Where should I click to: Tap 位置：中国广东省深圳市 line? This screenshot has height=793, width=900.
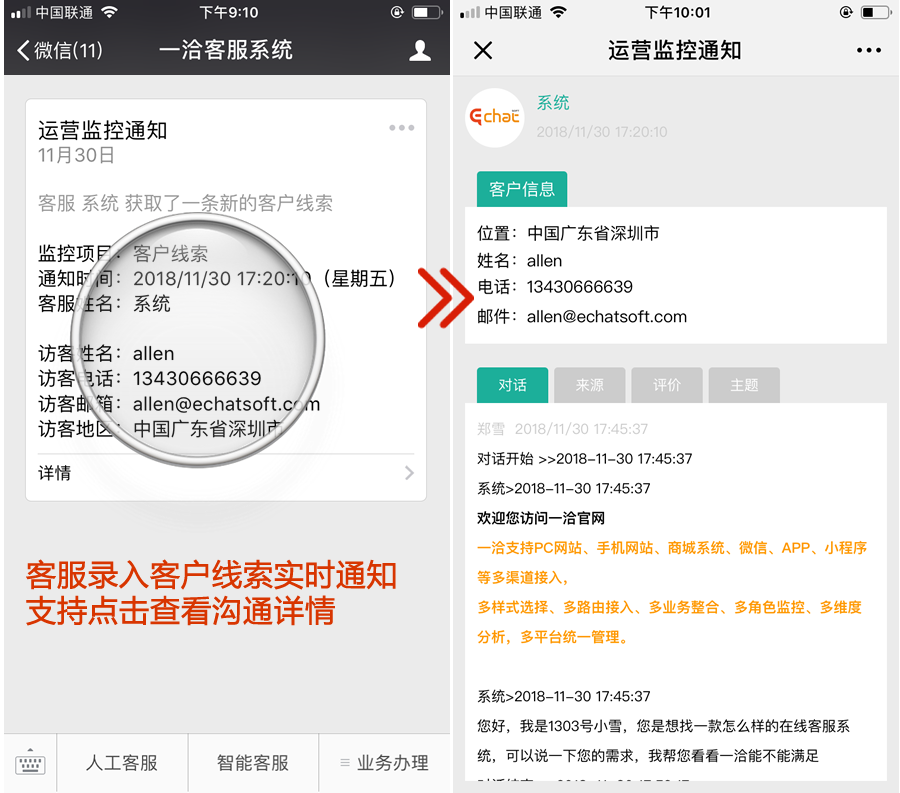(x=568, y=233)
